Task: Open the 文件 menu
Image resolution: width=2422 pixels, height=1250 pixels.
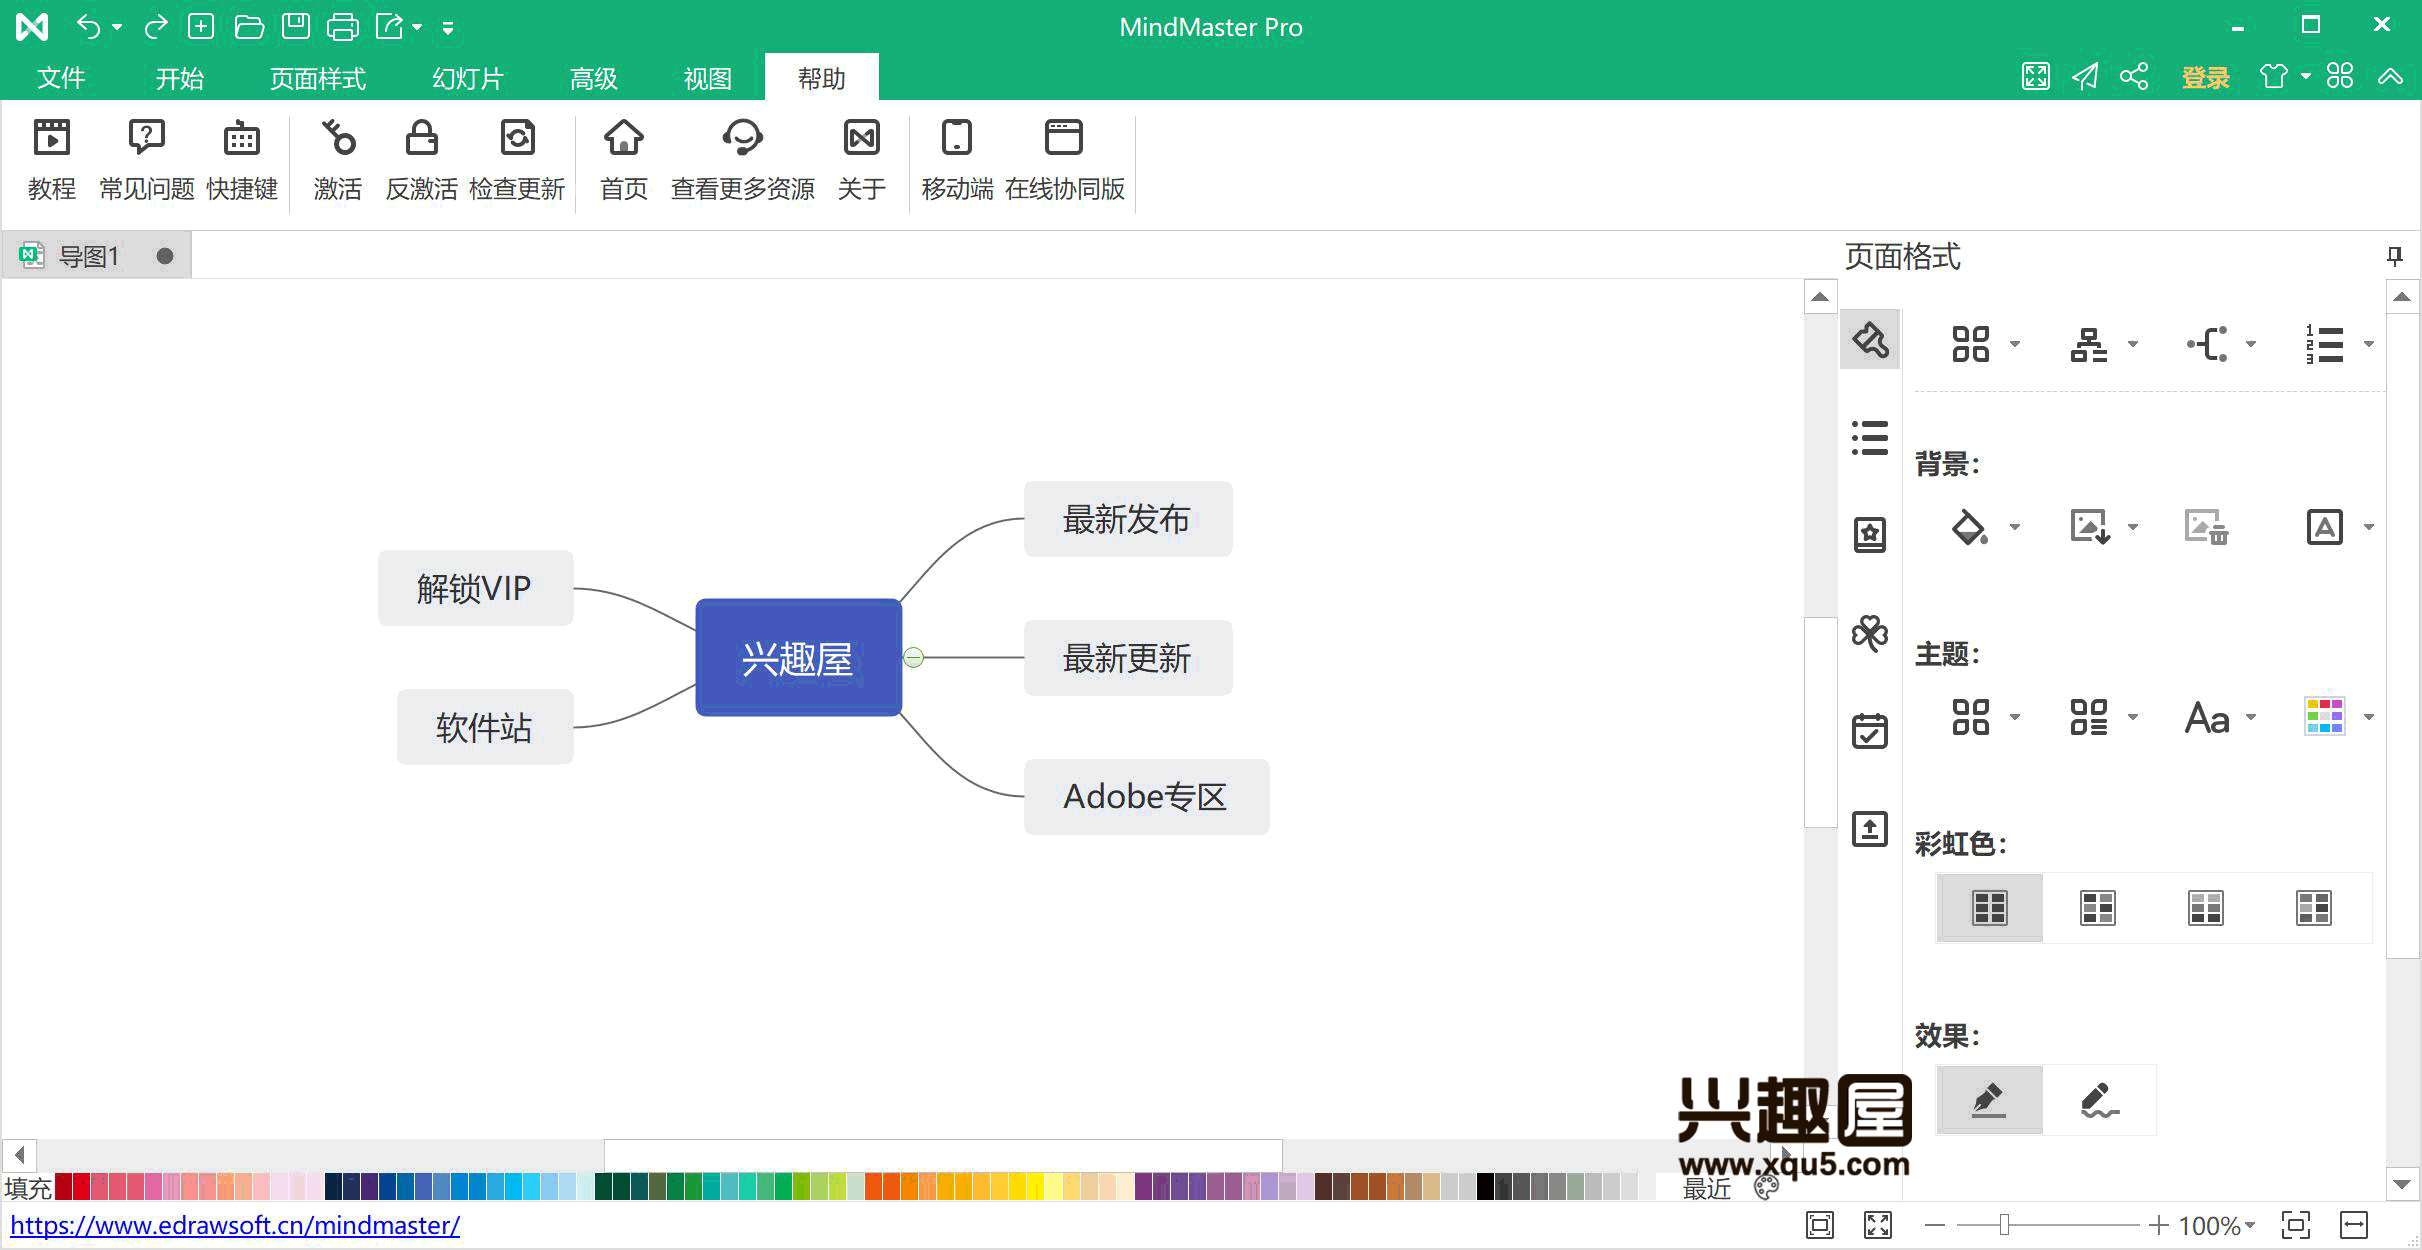Action: pyautogui.click(x=61, y=78)
